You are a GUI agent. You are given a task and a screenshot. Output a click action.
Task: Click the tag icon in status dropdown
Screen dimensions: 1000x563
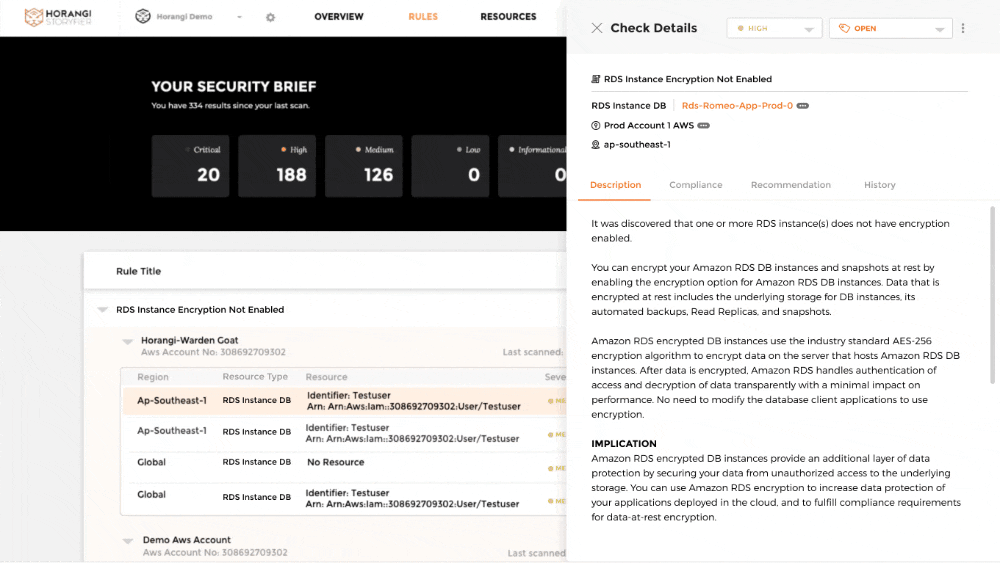pyautogui.click(x=844, y=28)
